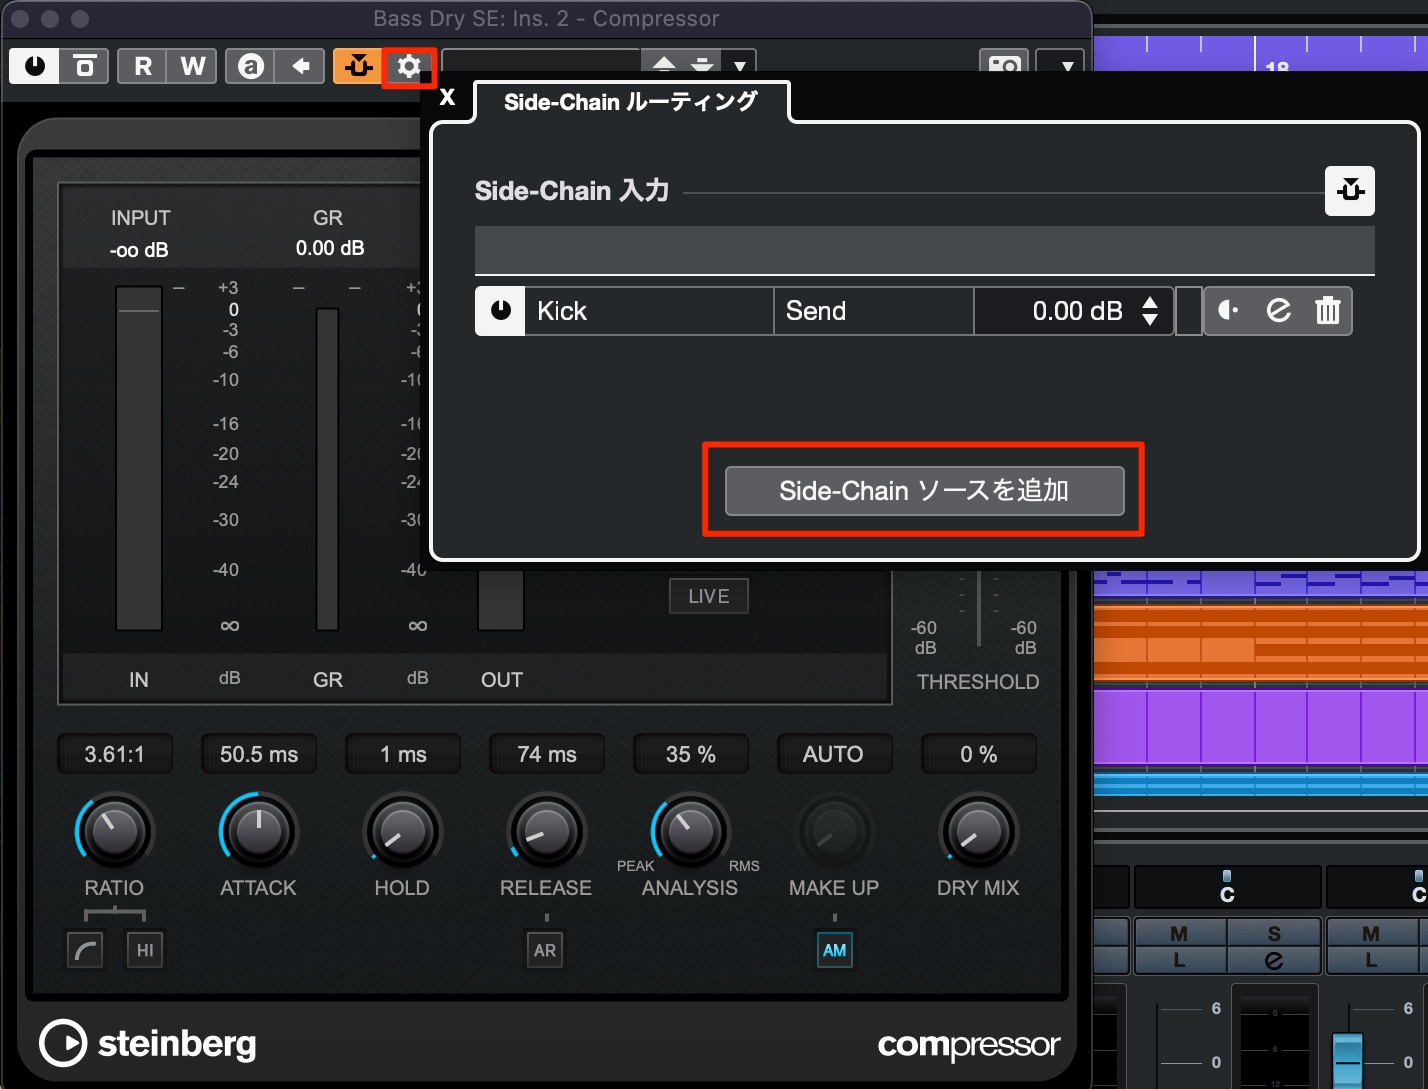The width and height of the screenshot is (1428, 1089).
Task: Edit the 74 ms release value
Action: pyautogui.click(x=547, y=754)
